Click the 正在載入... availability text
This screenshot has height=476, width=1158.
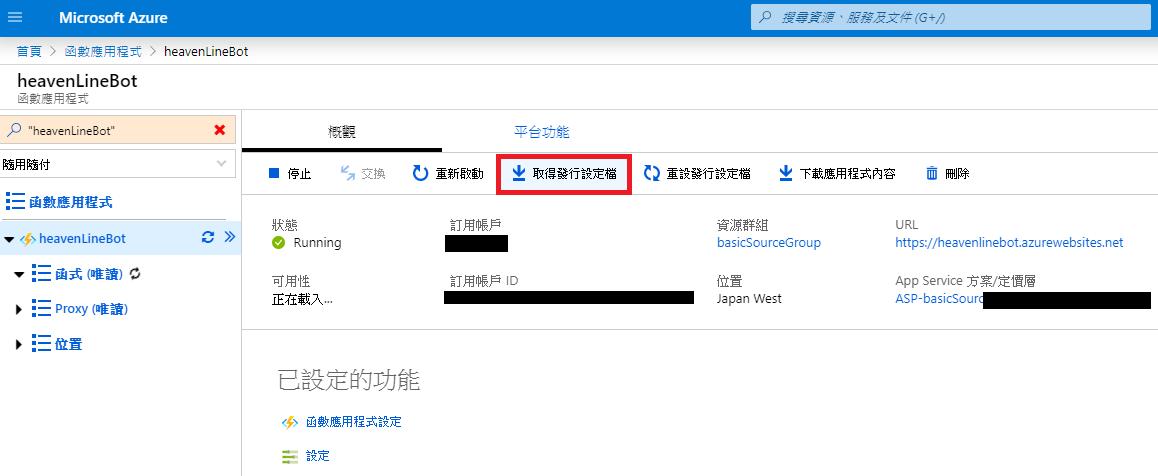point(303,299)
